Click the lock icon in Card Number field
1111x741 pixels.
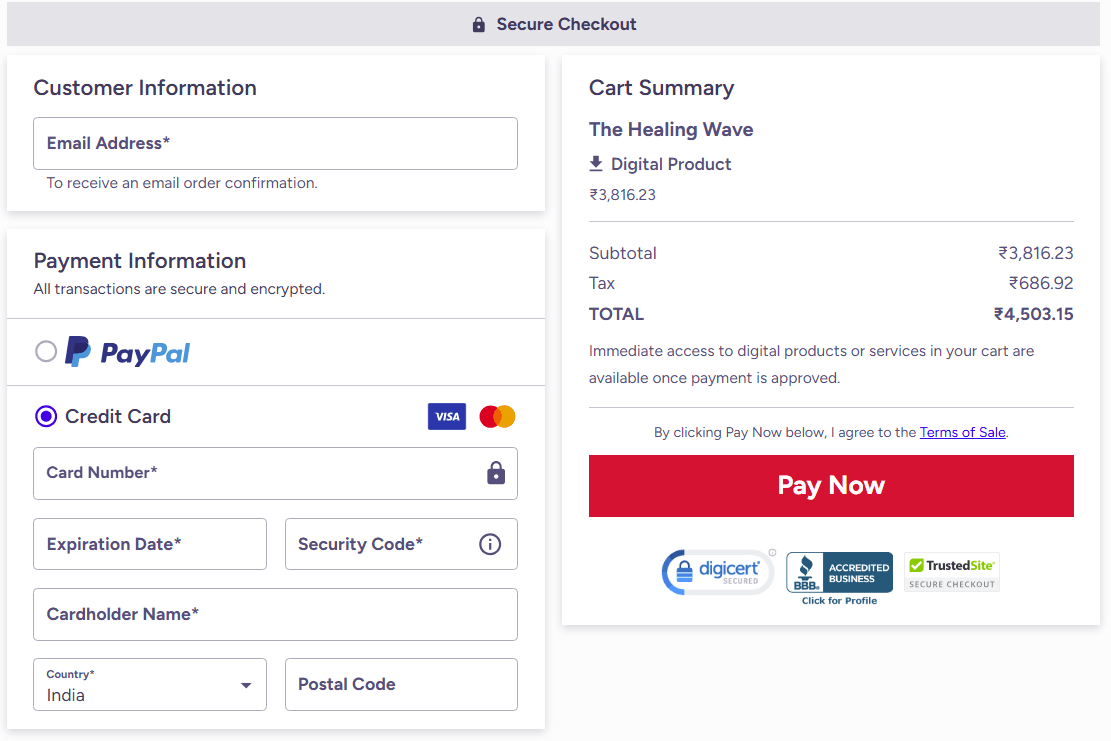pyautogui.click(x=496, y=473)
